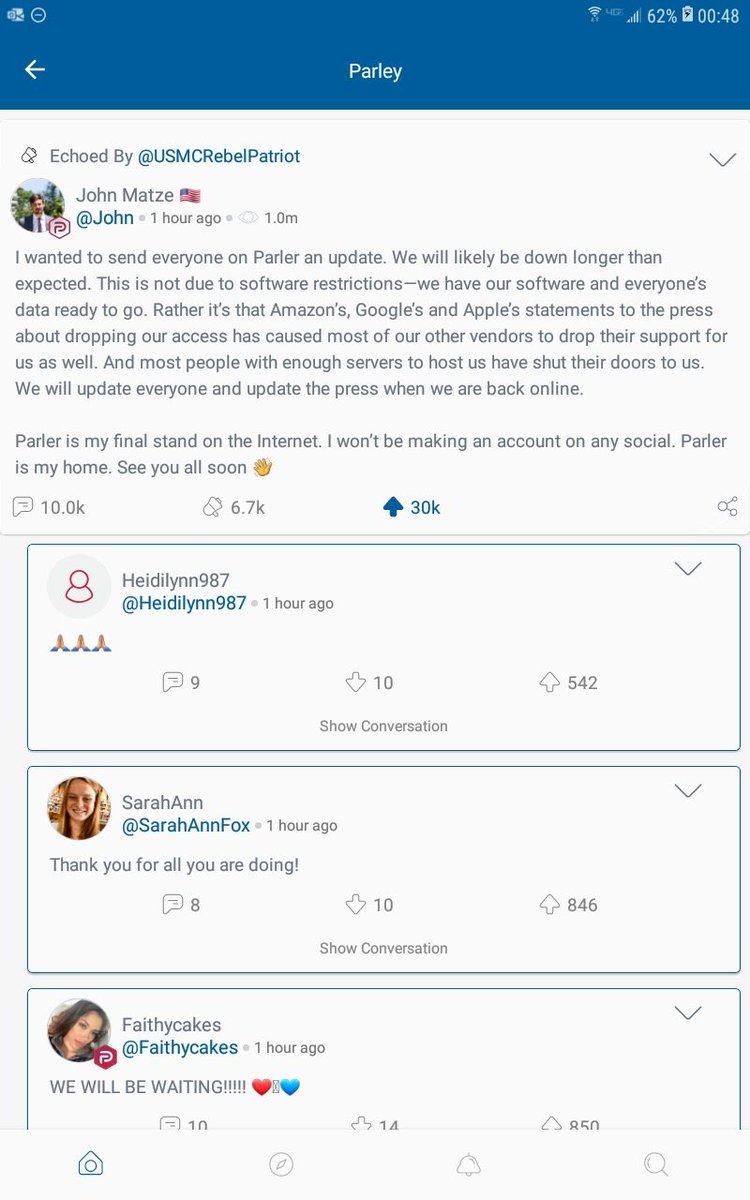Image resolution: width=750 pixels, height=1200 pixels.
Task: Downvote Heidilynn987's comment
Action: tap(355, 682)
